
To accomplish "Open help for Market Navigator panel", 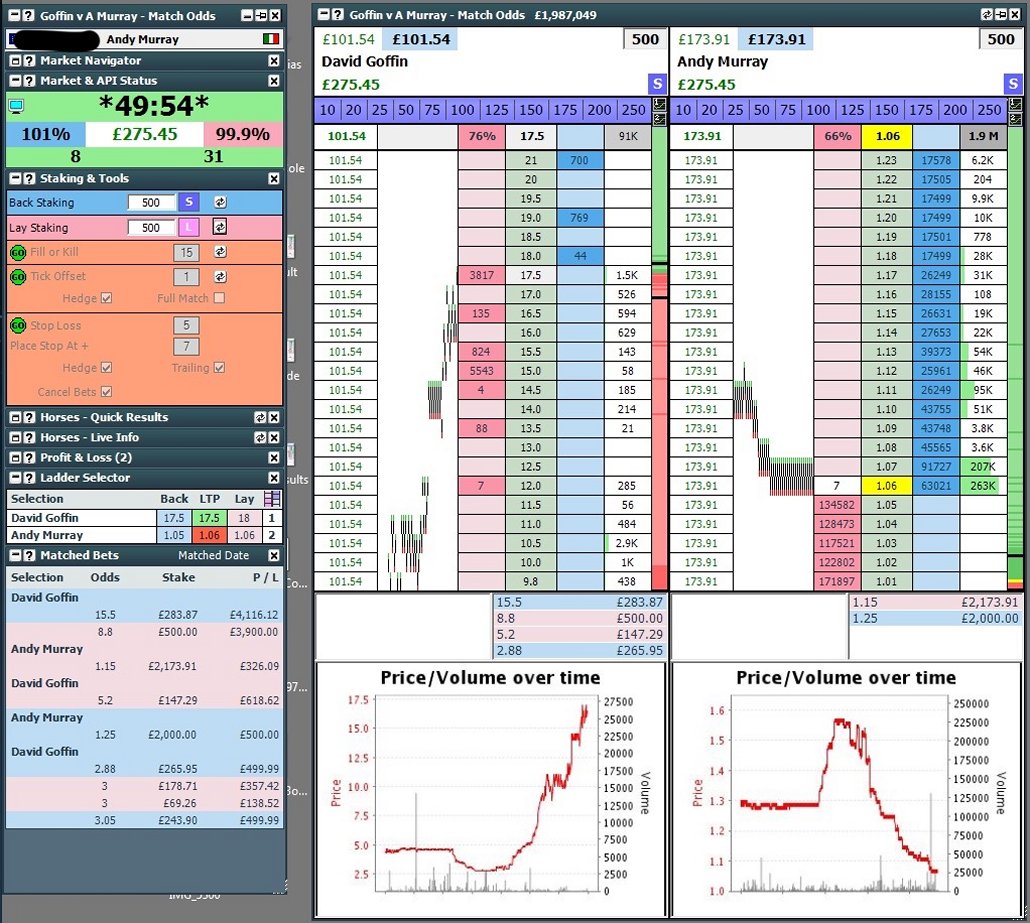I will pos(29,61).
